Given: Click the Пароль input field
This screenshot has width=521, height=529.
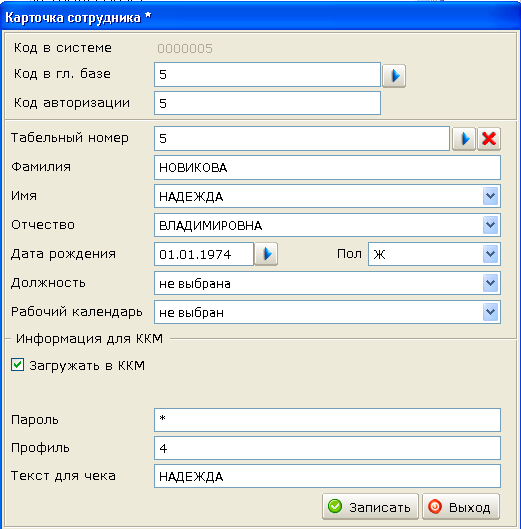Looking at the screenshot, I should click(327, 420).
